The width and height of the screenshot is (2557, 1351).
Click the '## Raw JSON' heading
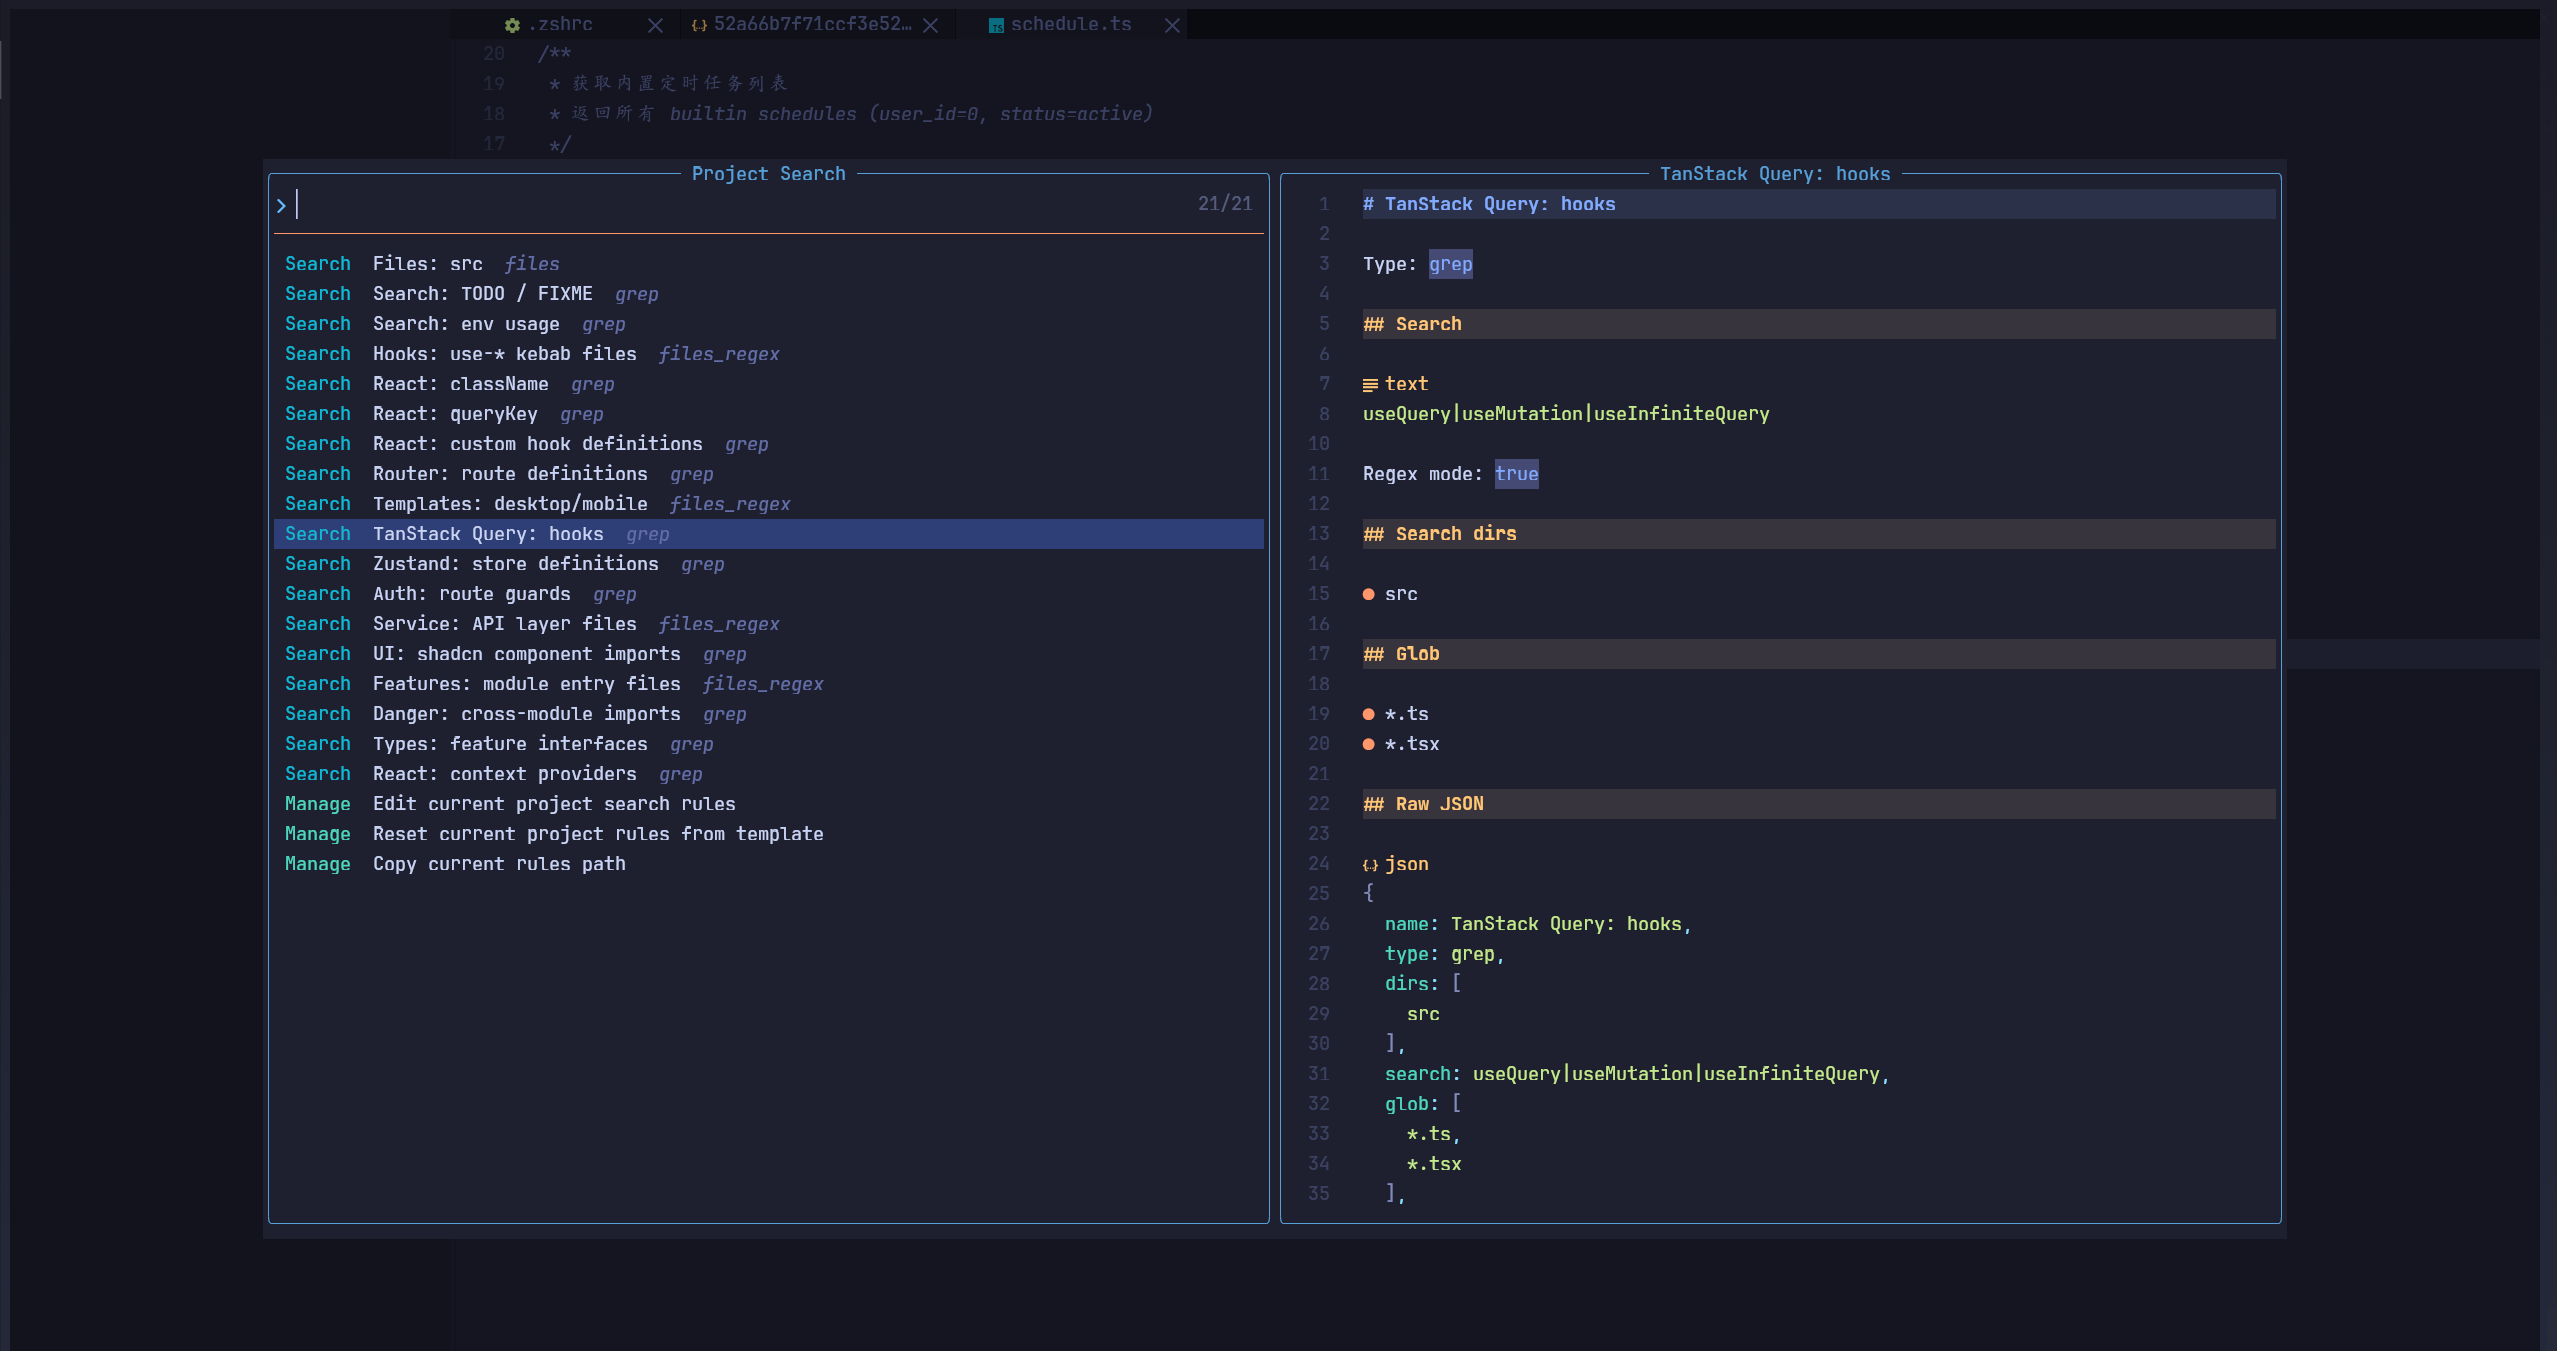pos(1423,804)
